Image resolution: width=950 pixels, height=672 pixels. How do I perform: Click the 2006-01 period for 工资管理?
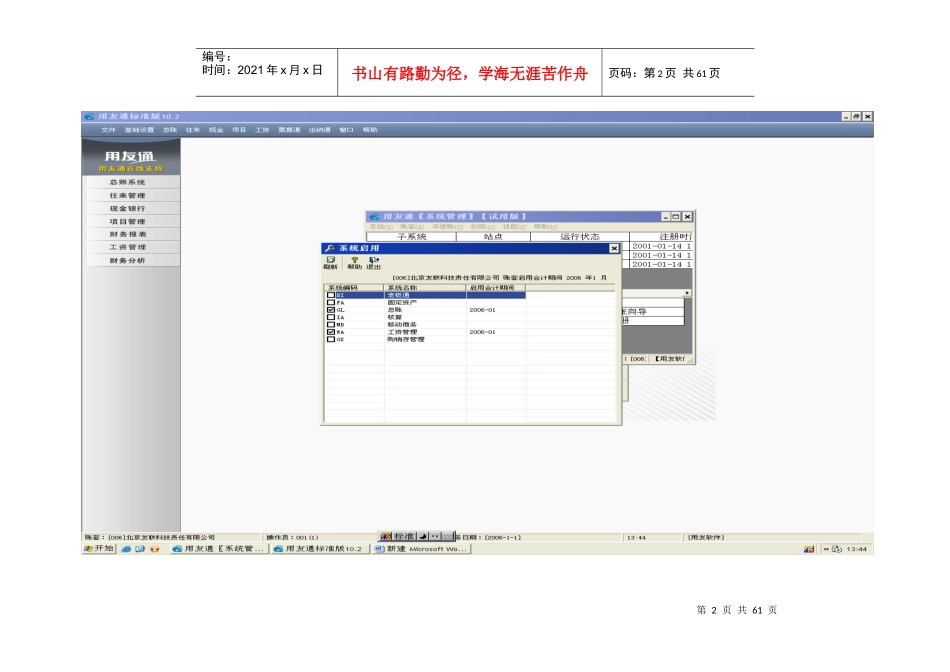click(x=482, y=332)
